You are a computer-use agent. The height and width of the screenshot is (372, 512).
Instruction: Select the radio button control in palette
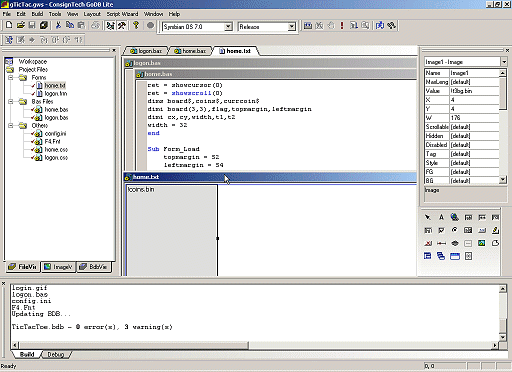point(455,230)
